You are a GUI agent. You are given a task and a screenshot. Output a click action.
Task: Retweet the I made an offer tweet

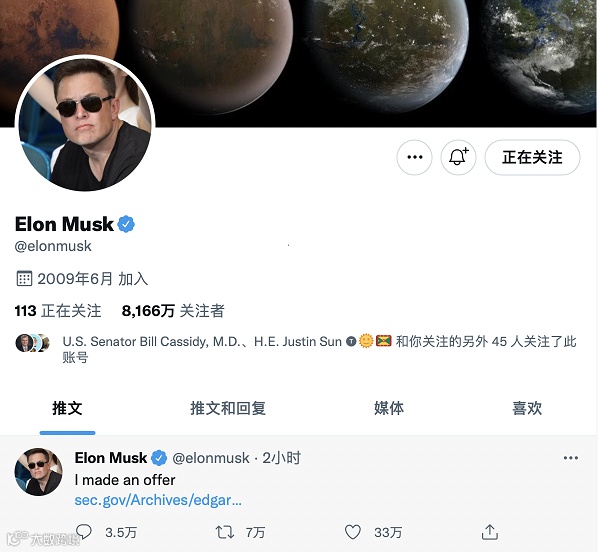[x=225, y=532]
